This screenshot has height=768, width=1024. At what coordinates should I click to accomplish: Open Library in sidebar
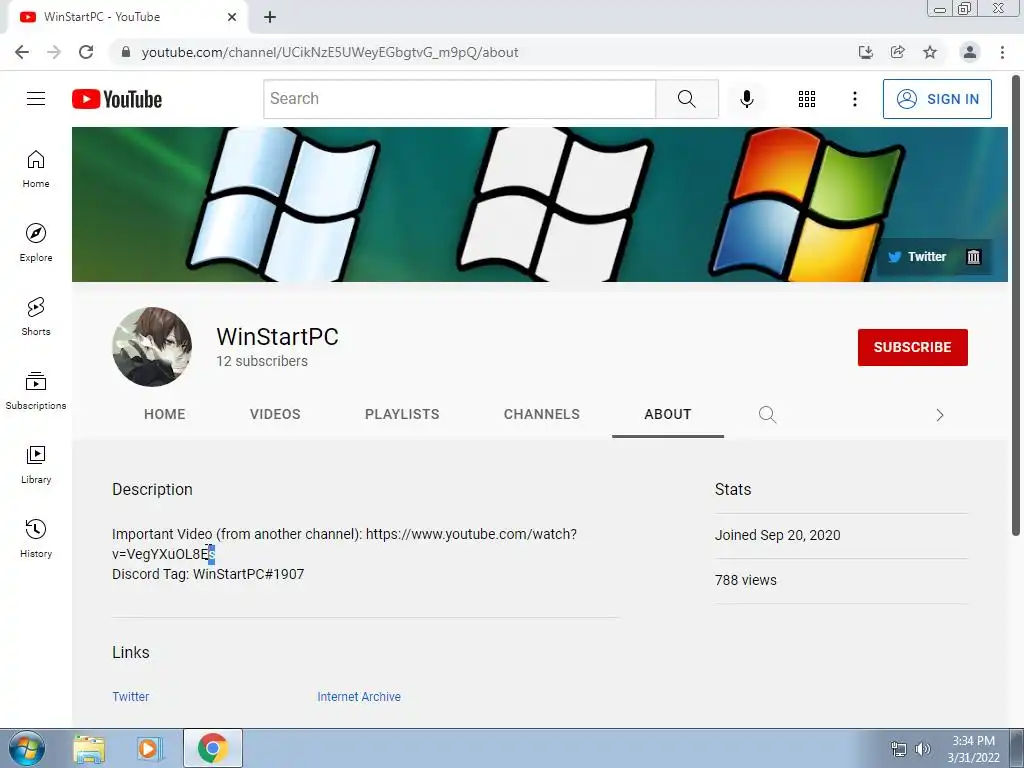(36, 464)
